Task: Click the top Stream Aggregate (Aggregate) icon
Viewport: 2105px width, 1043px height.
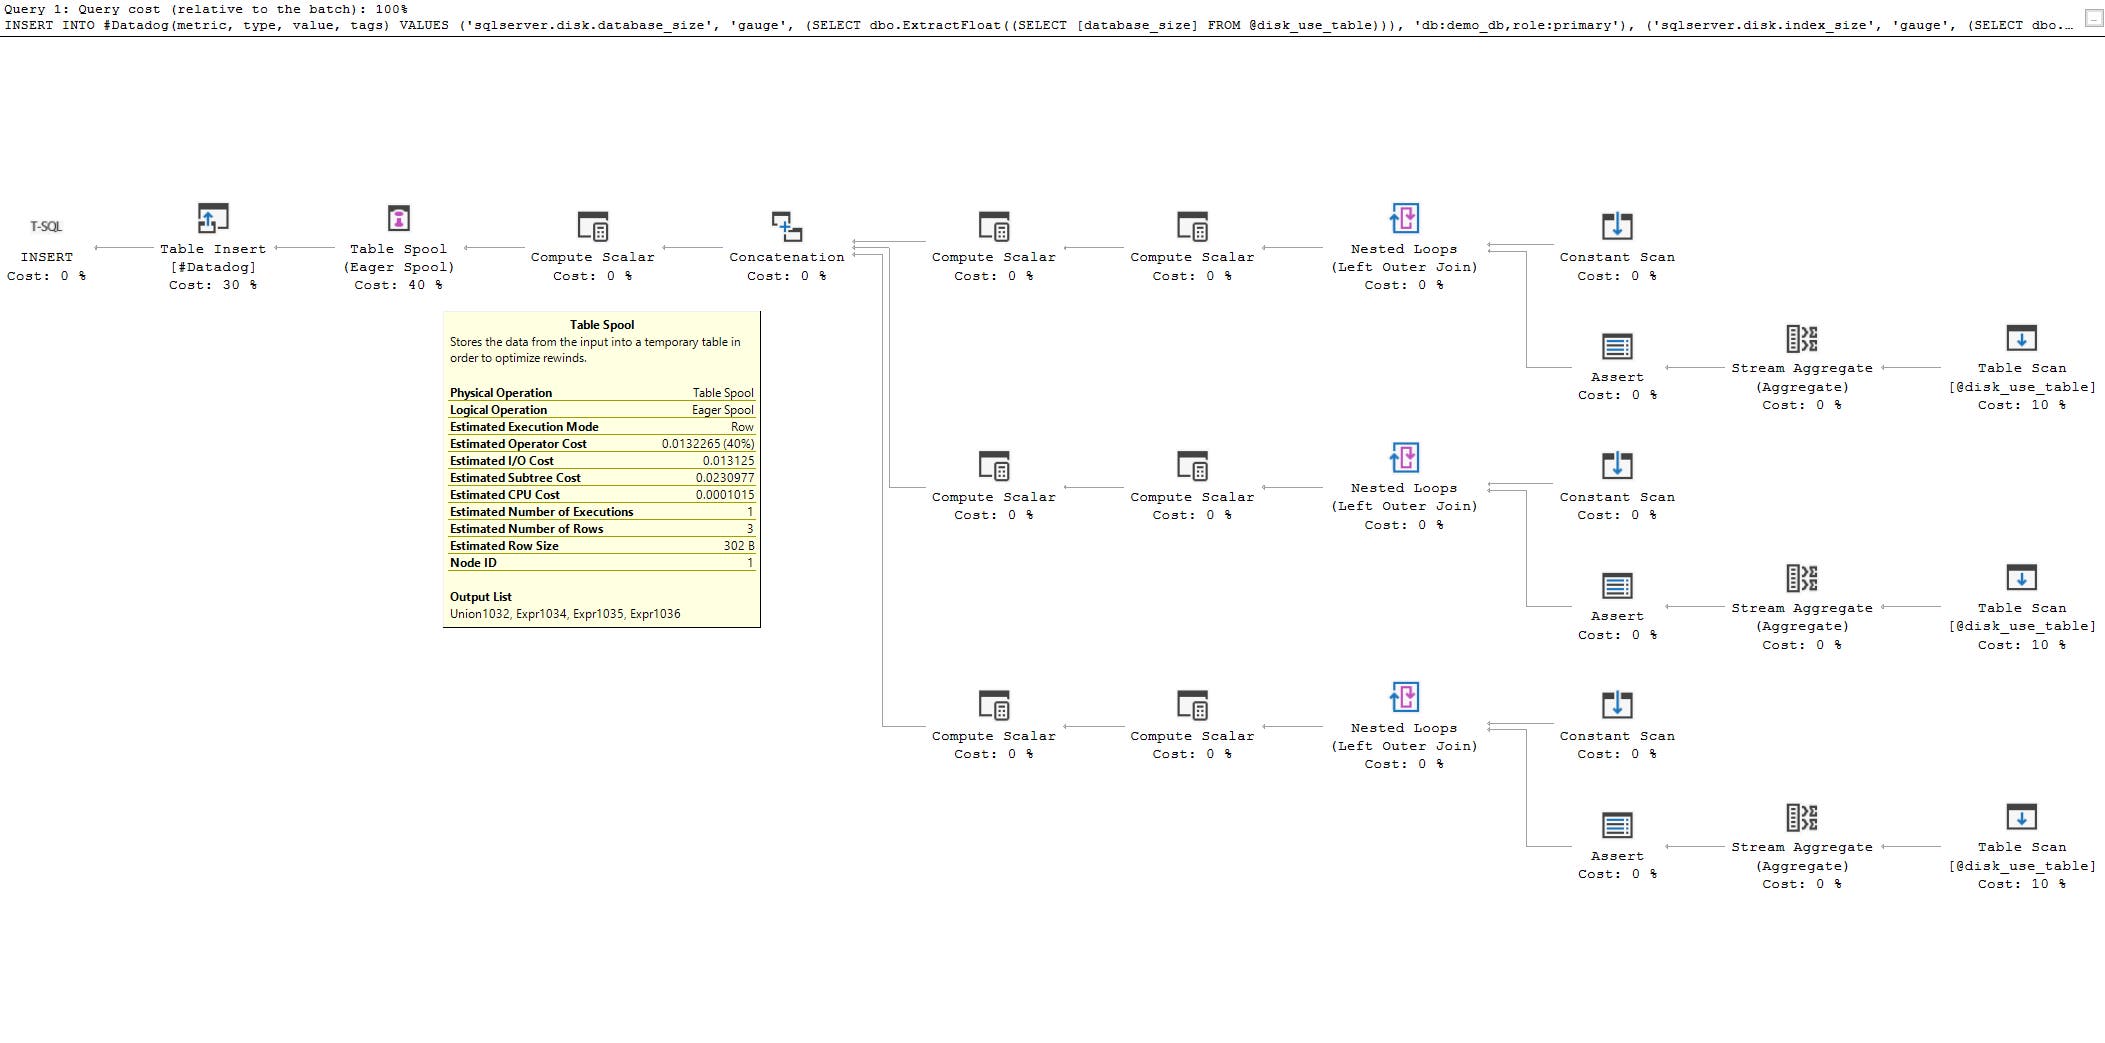Action: (x=1801, y=339)
